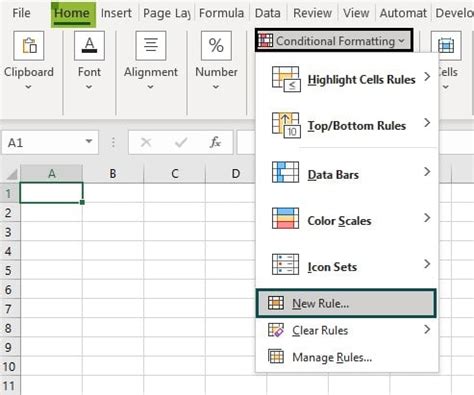Image resolution: width=474 pixels, height=395 pixels.
Task: Choose New Rule... from the menu
Action: coord(346,303)
